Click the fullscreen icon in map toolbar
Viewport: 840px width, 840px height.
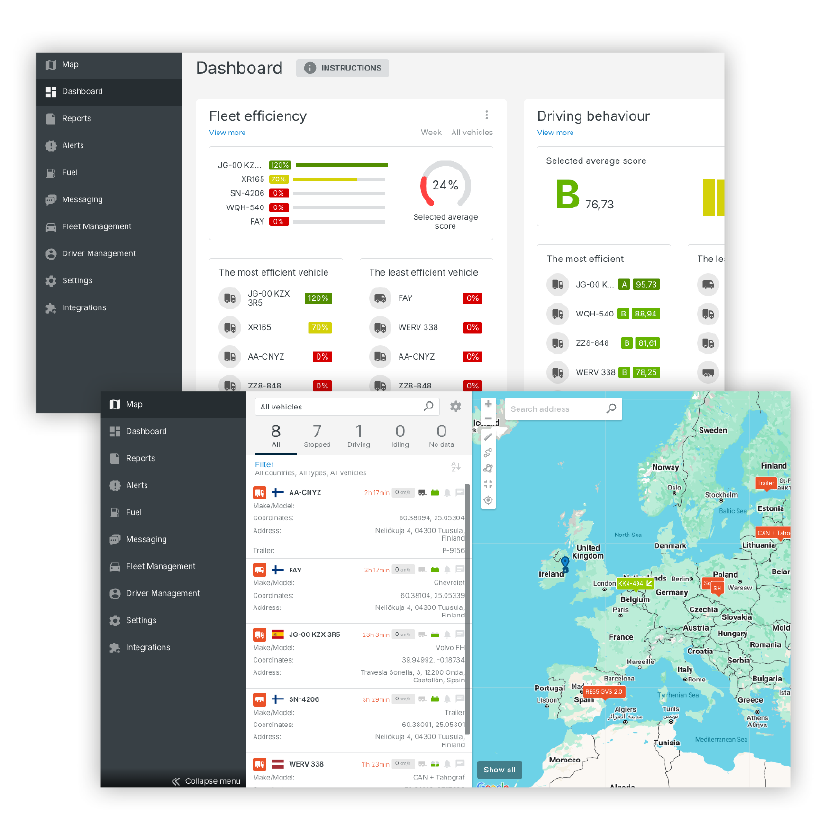[488, 484]
